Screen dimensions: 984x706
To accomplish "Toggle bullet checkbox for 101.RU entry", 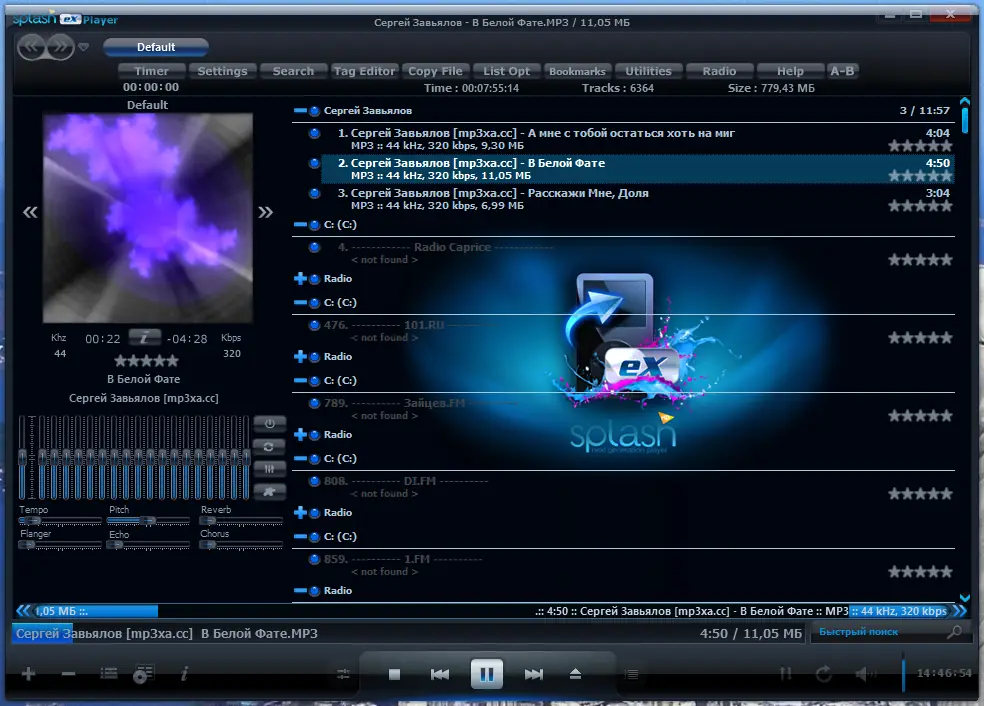I will 314,325.
